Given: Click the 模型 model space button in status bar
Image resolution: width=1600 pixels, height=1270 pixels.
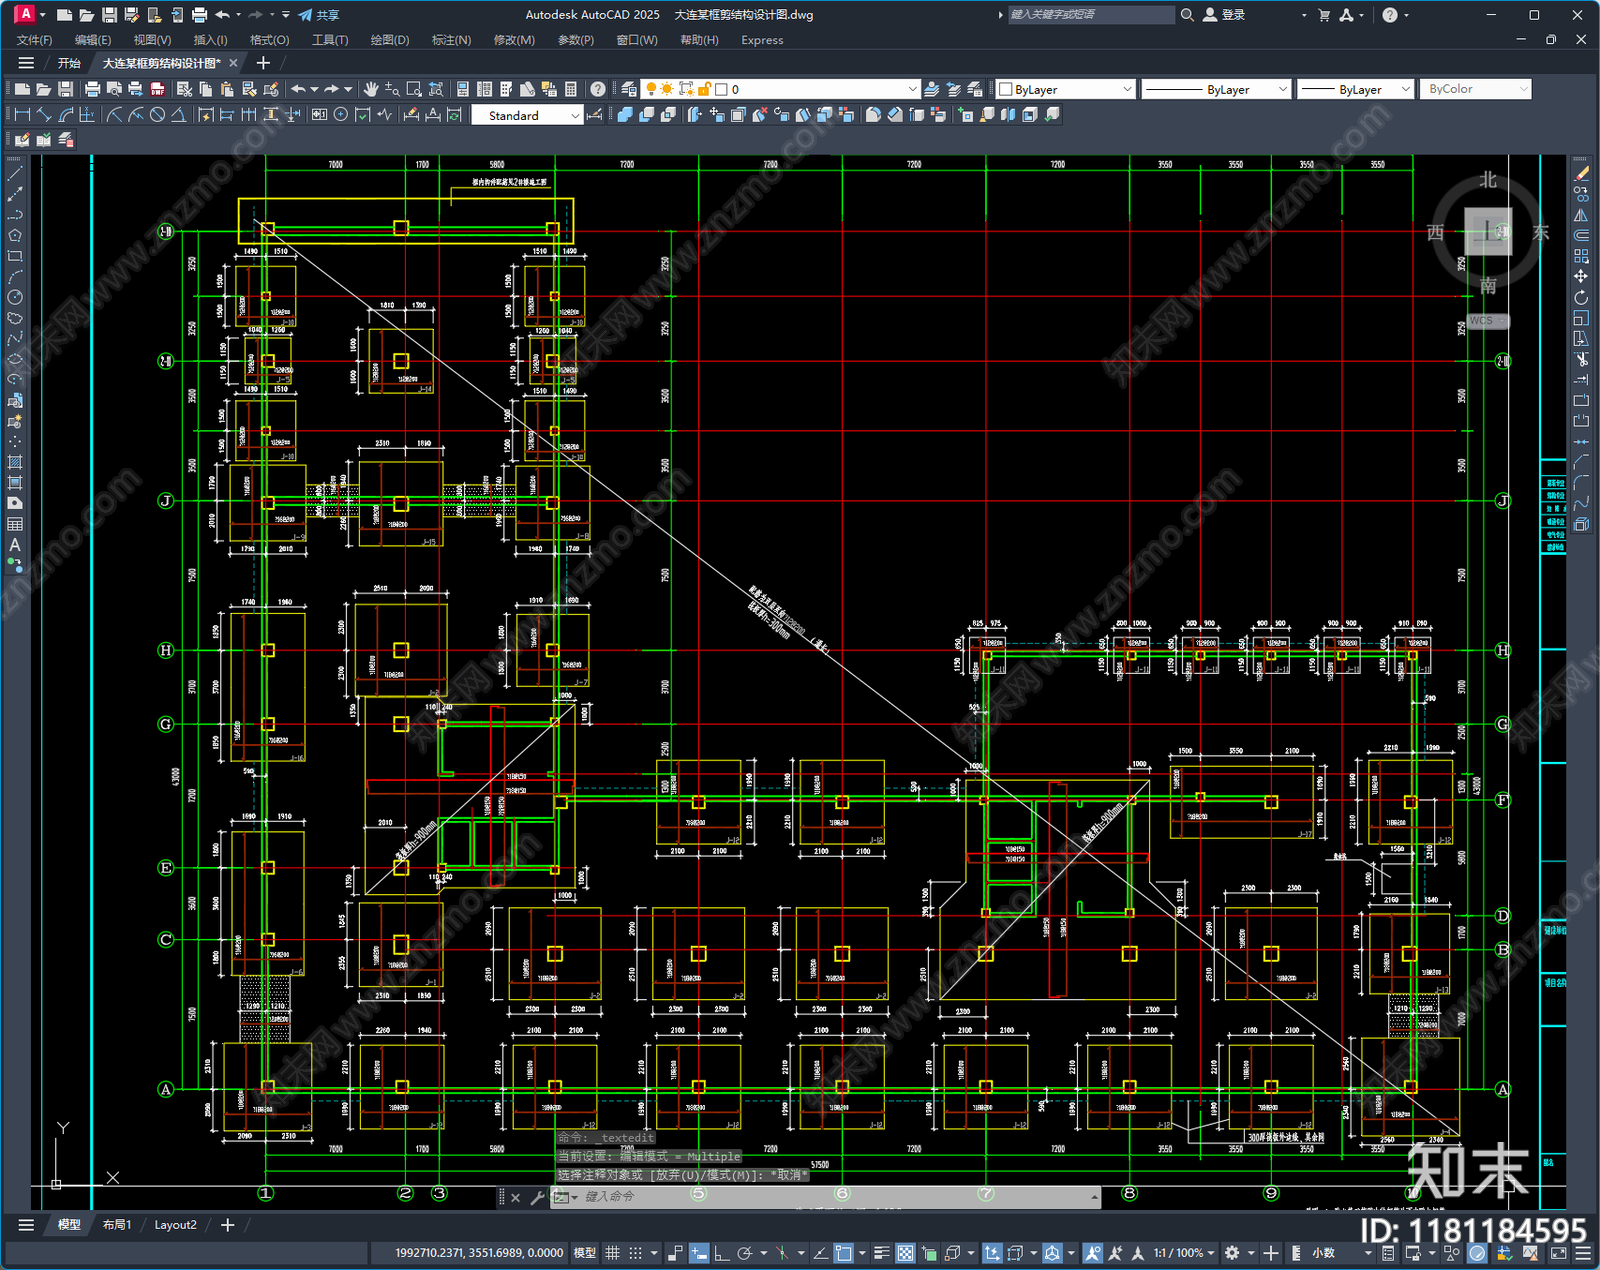Looking at the screenshot, I should click(585, 1253).
